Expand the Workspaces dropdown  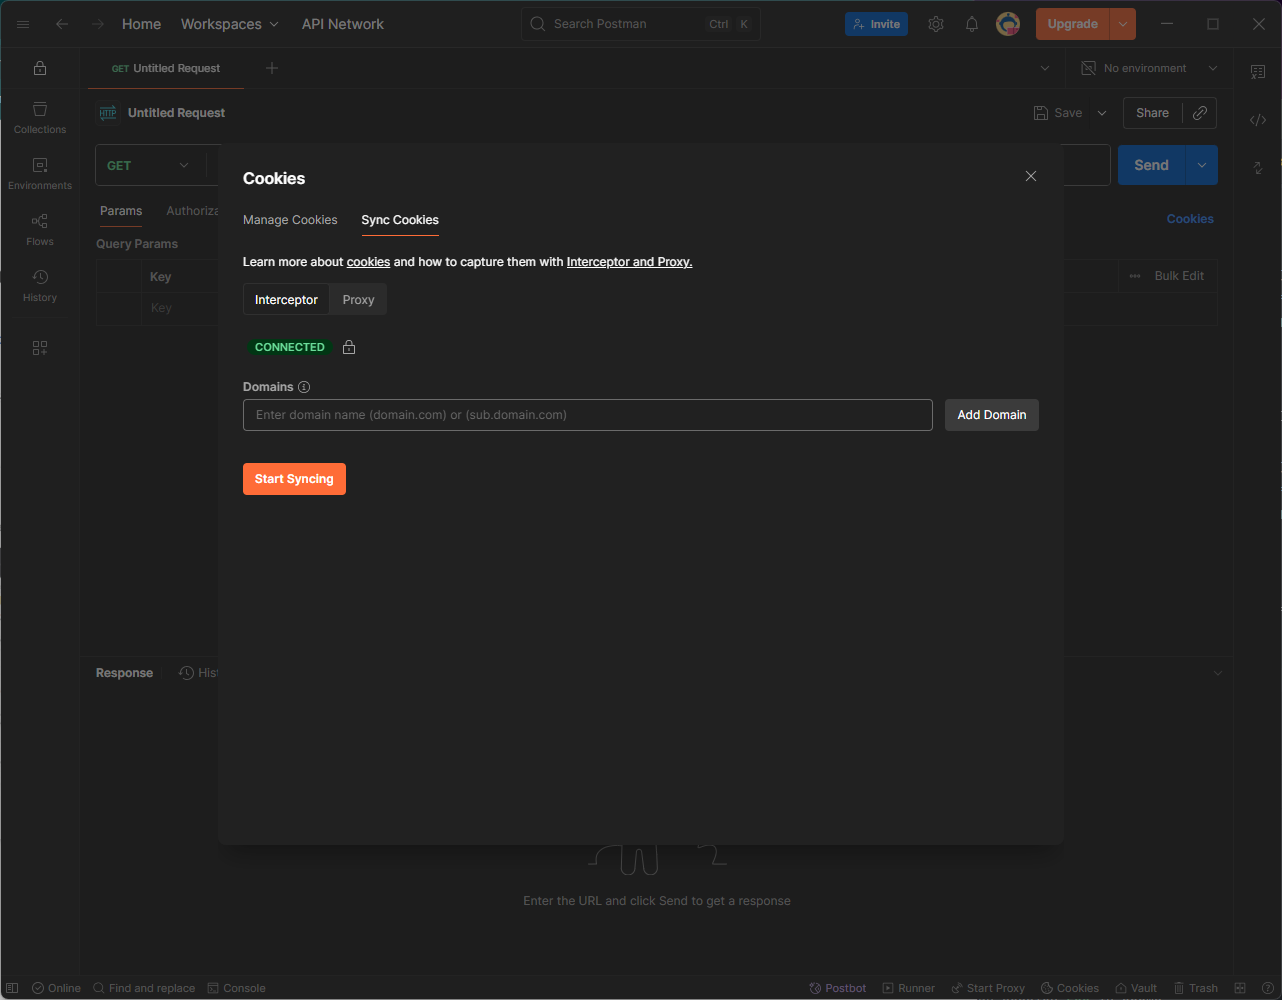(x=230, y=24)
